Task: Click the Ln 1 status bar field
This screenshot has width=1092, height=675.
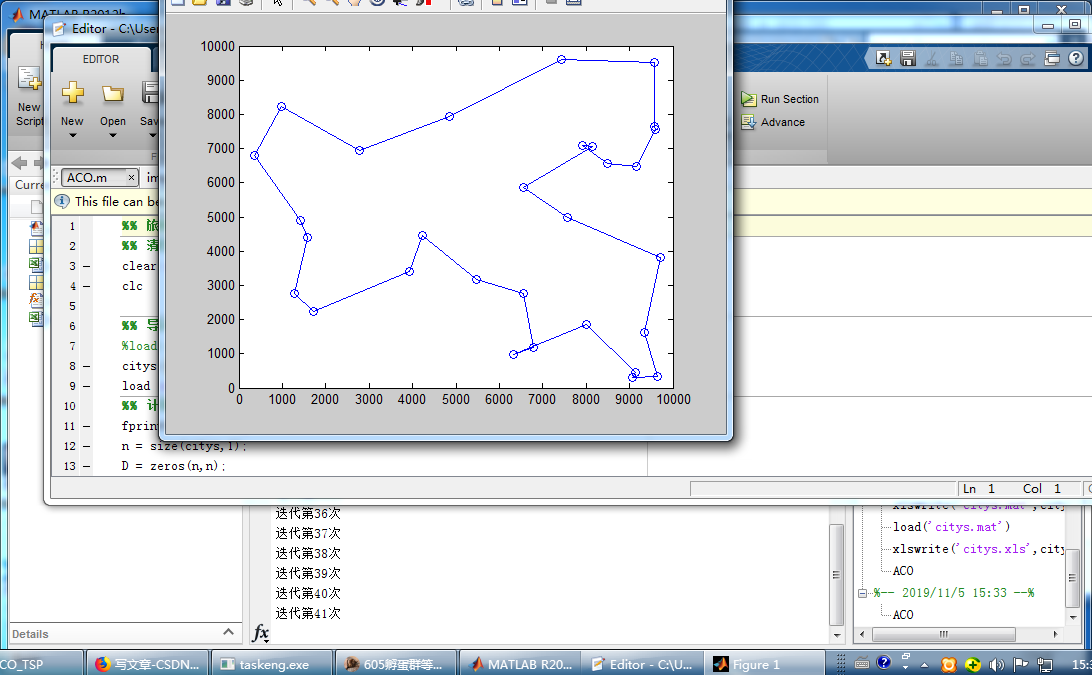Action: click(979, 488)
